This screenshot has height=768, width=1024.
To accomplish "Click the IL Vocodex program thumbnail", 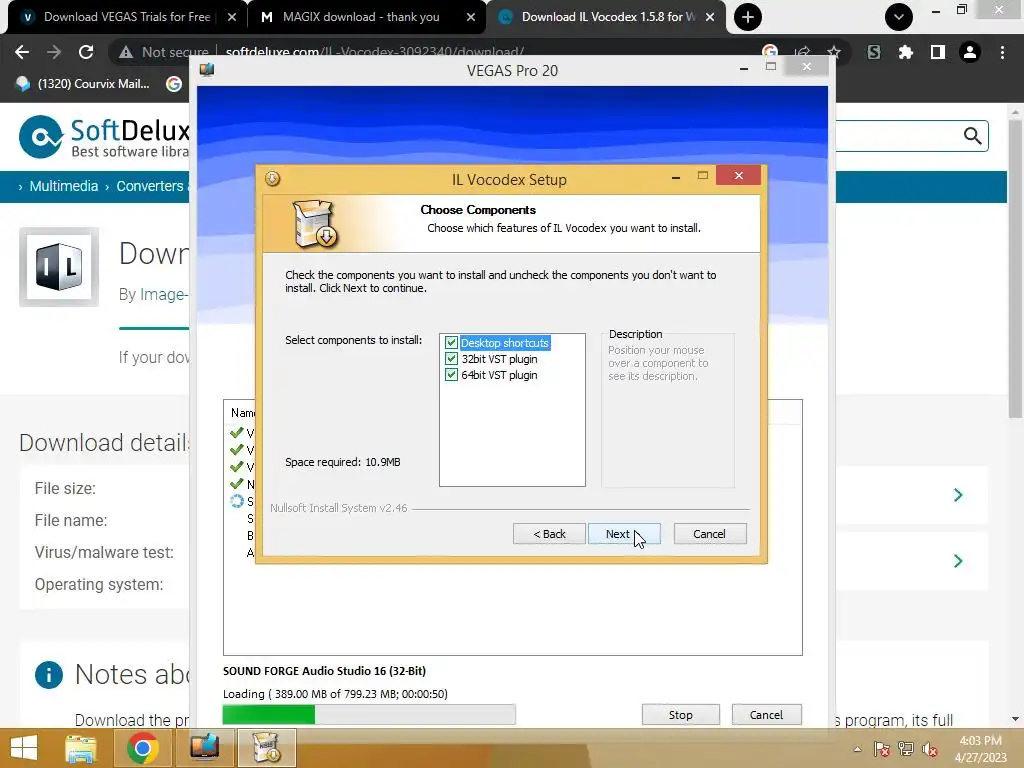I will click(59, 266).
